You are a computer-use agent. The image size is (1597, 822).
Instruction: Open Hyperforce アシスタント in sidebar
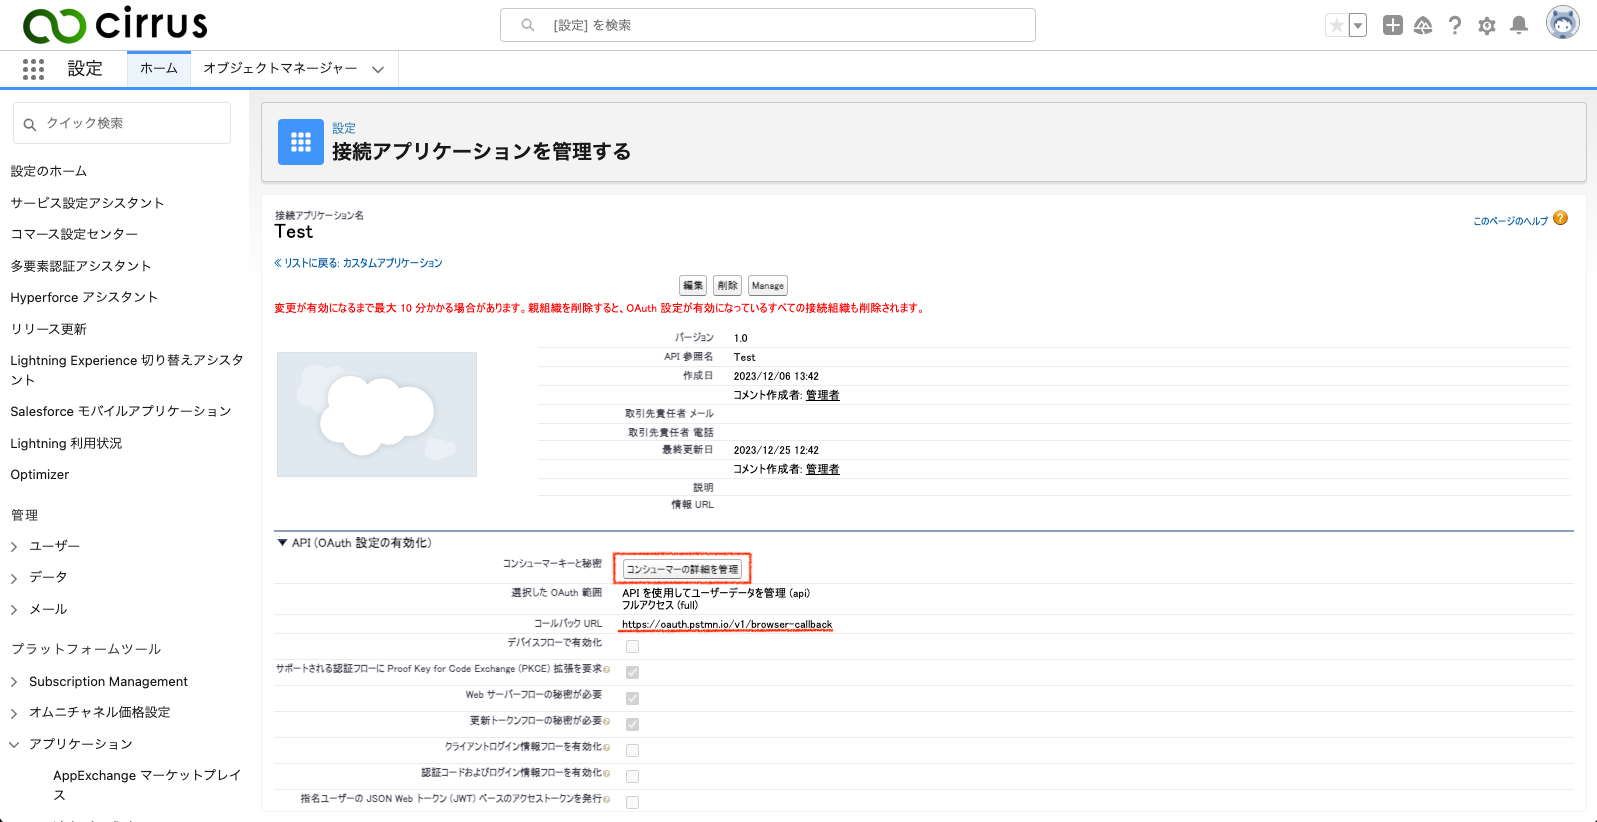(84, 297)
